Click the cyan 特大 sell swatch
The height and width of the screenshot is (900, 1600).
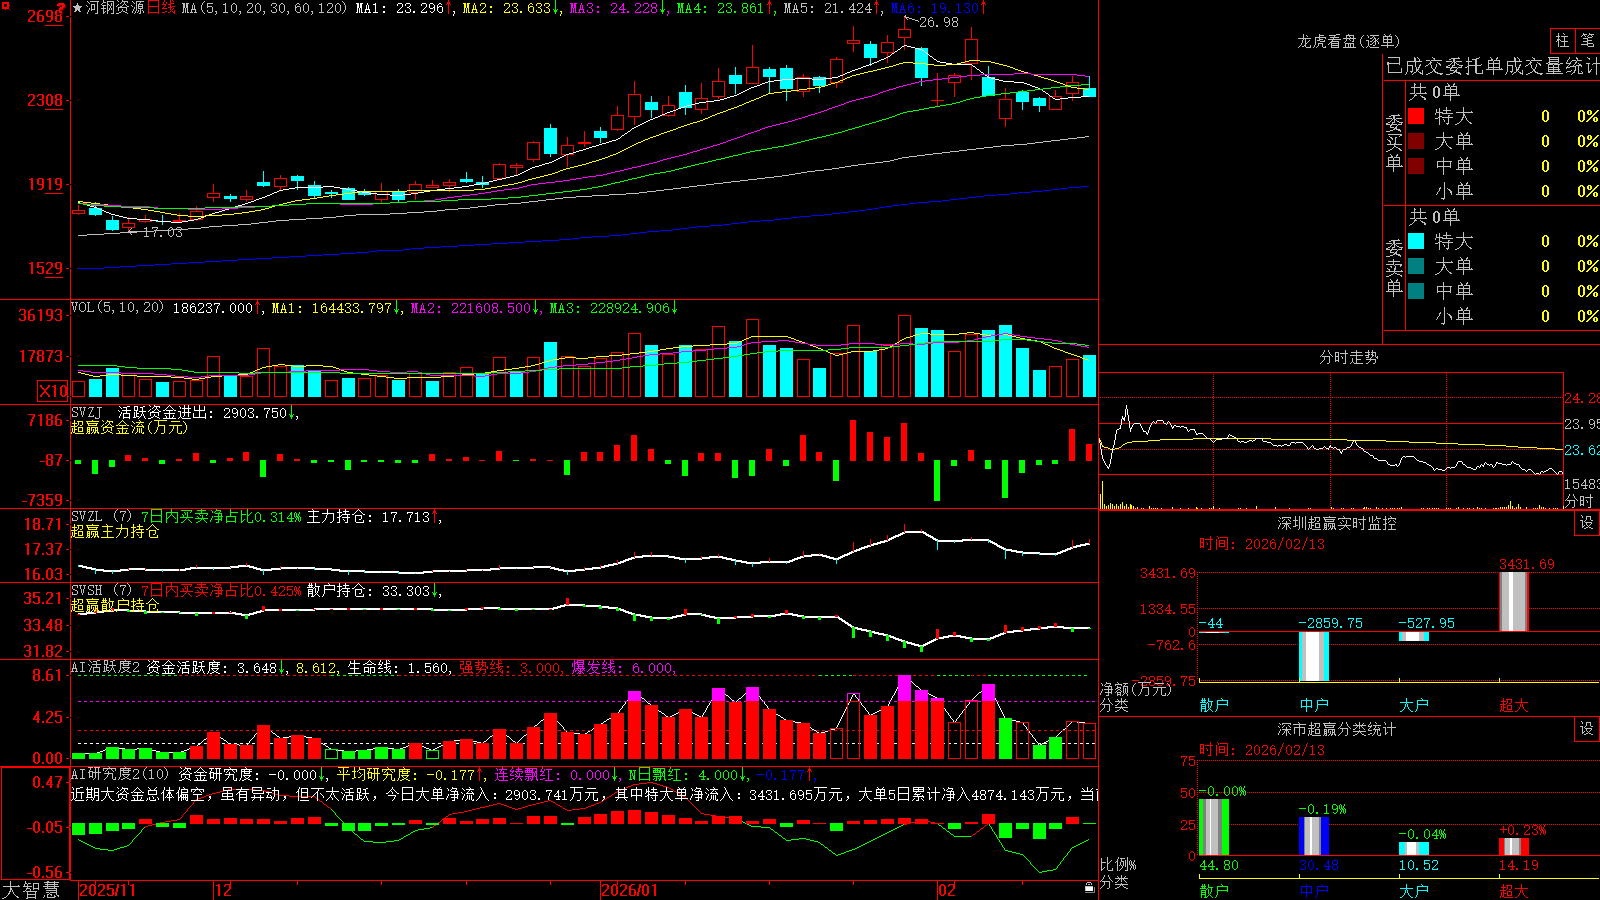point(1416,241)
